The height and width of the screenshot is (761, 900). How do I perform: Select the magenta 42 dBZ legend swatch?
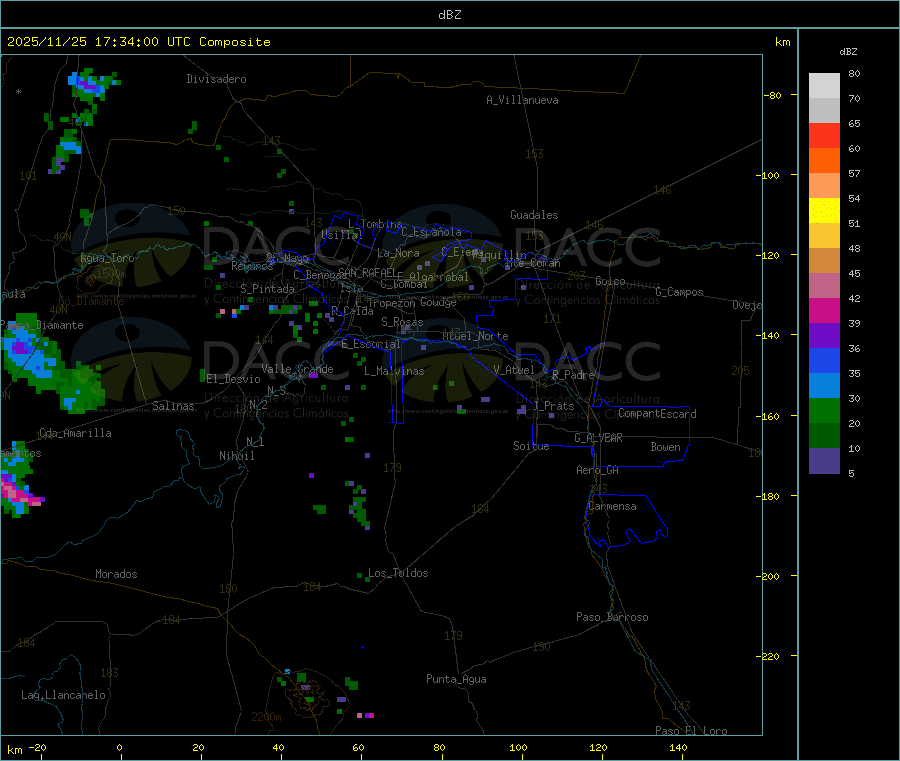[x=824, y=310]
